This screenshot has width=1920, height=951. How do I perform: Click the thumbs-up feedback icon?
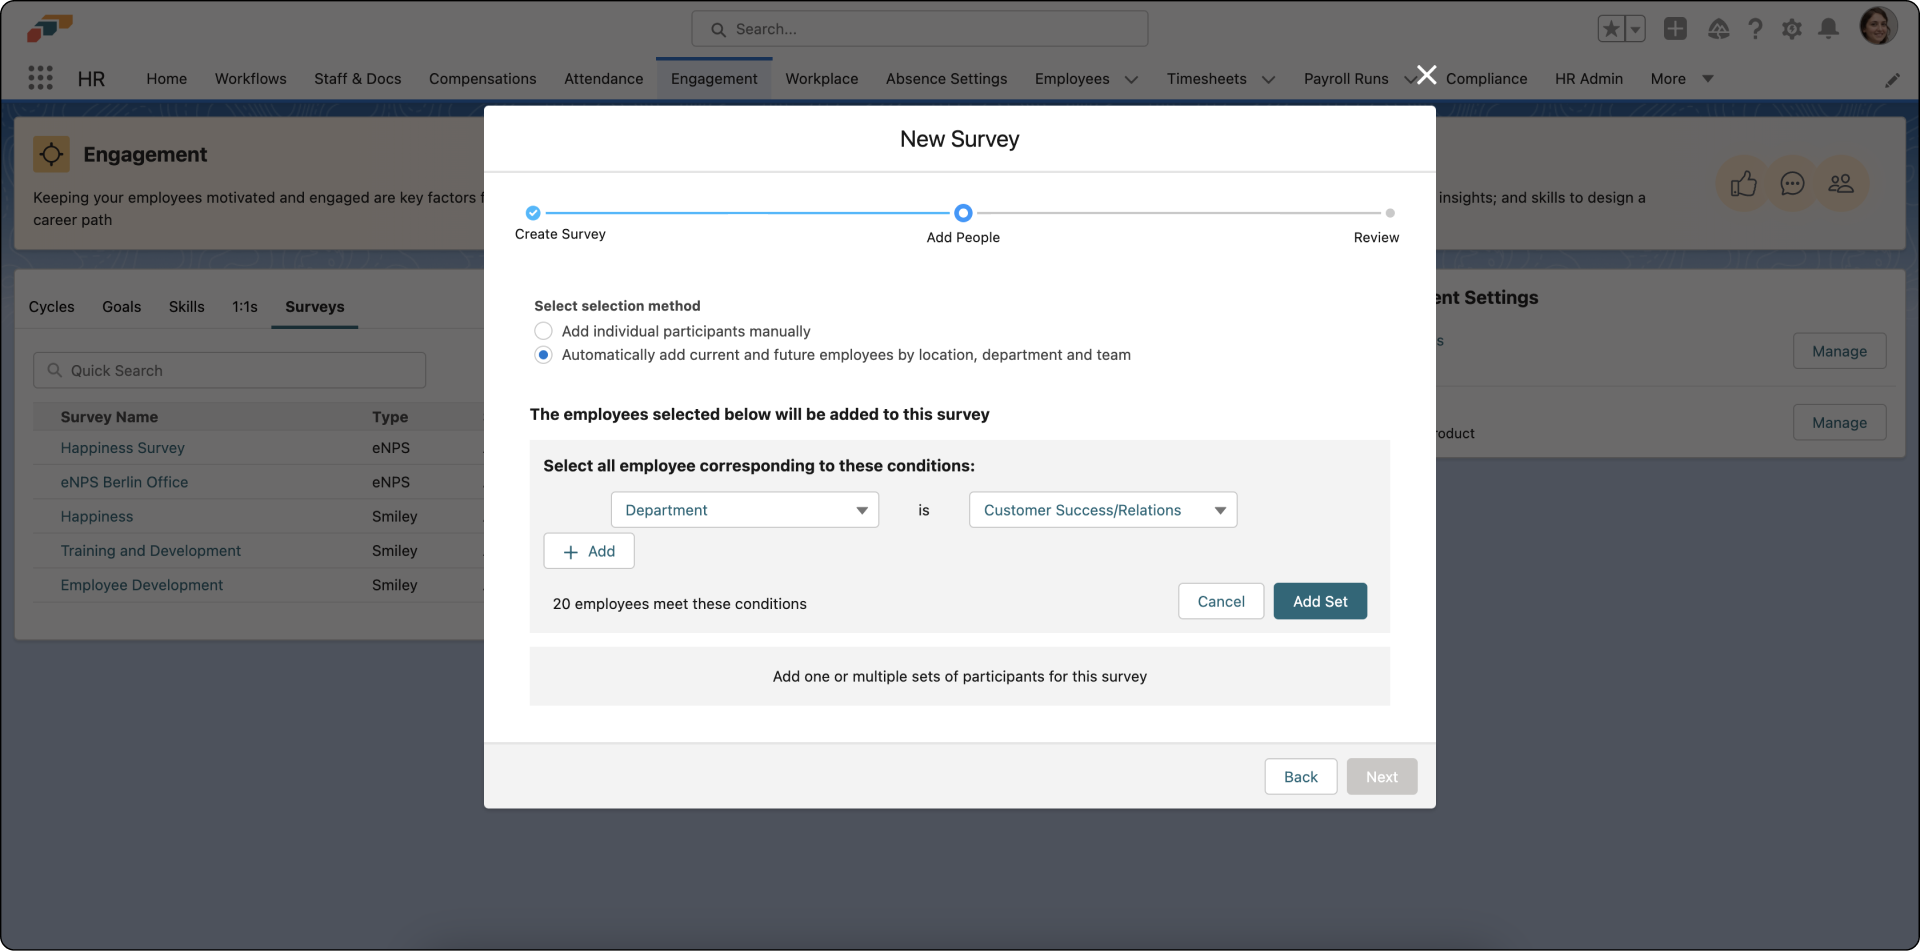coord(1743,183)
